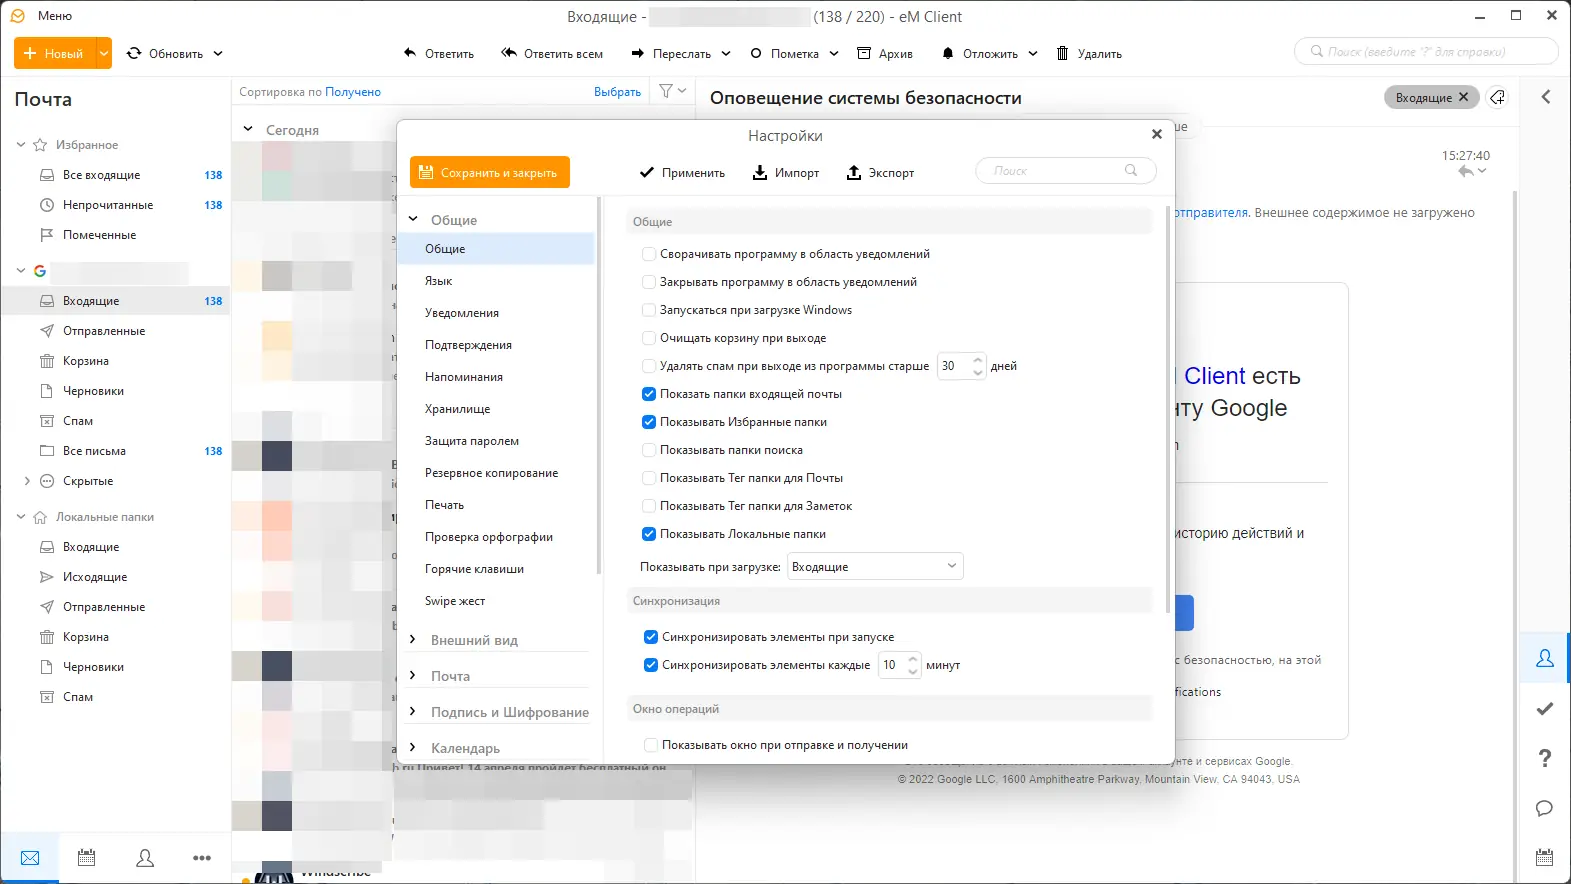
Task: Open Показывать при загрузке dropdown
Action: click(x=875, y=566)
